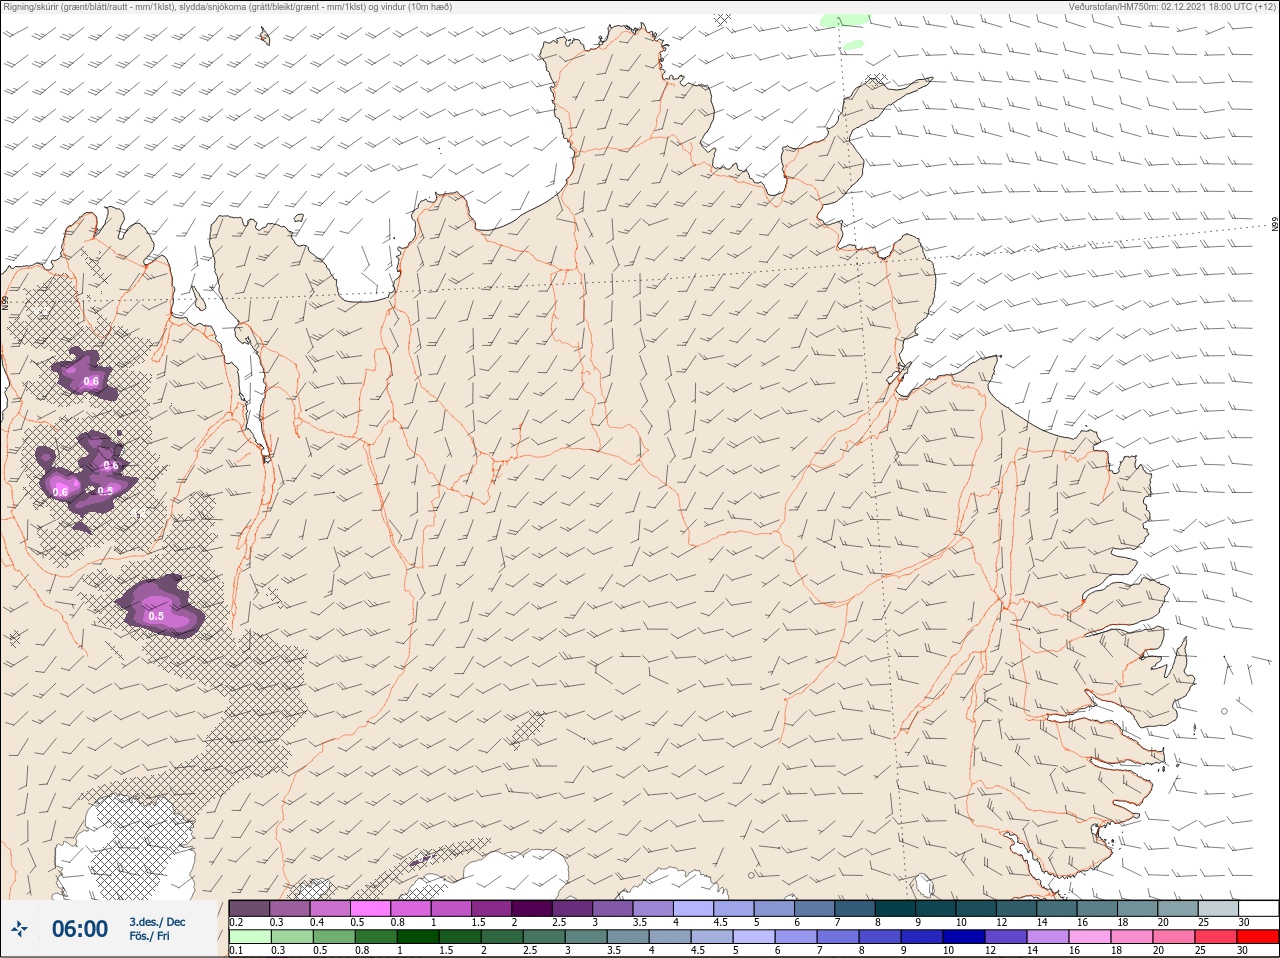Pick the bottom-row light blue swatch labeled 5
The image size is (1280, 958).
click(x=755, y=937)
